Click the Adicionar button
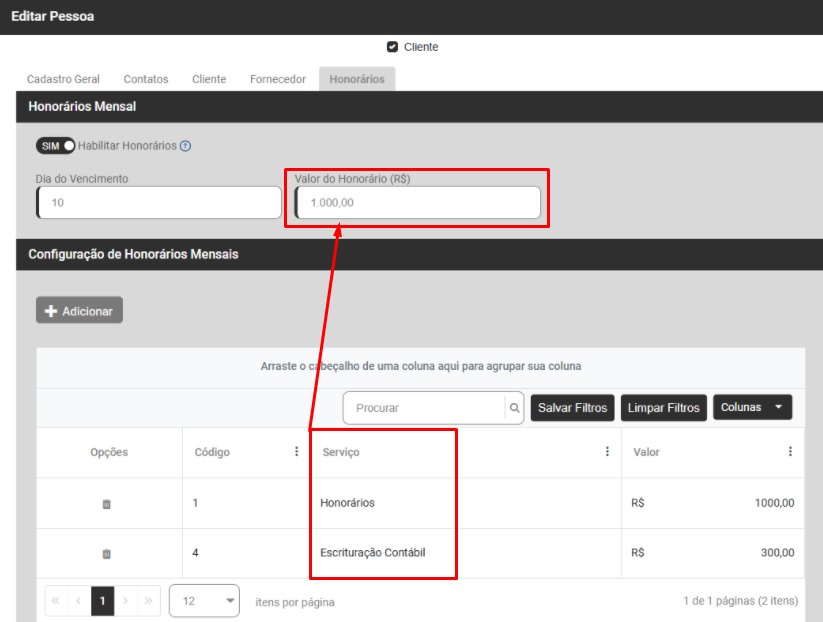This screenshot has height=622, width=823. coord(79,311)
